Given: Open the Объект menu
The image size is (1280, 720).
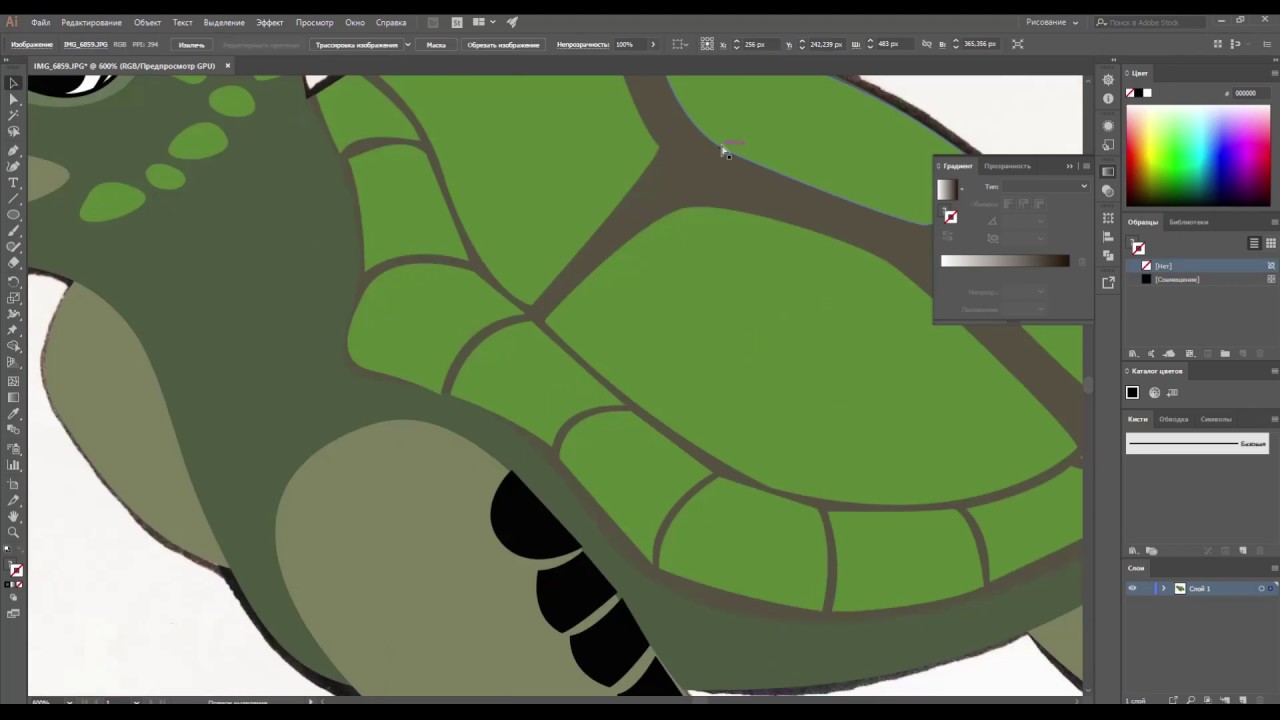Looking at the screenshot, I should pos(147,22).
